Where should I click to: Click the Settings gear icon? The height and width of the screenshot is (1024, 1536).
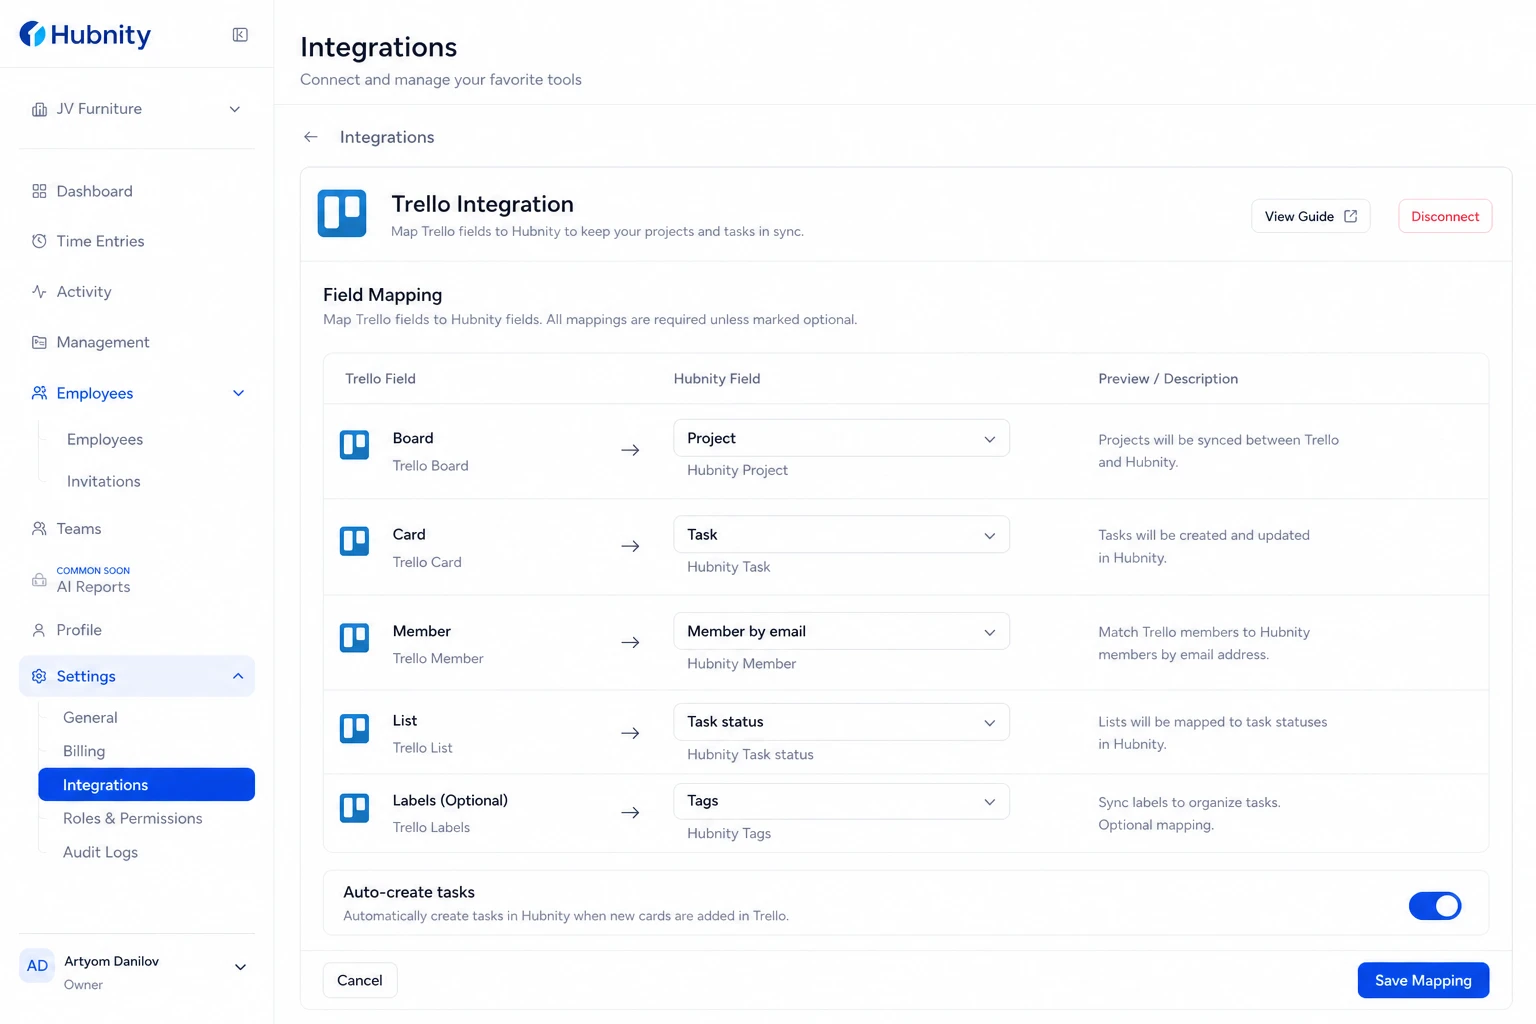(x=39, y=676)
